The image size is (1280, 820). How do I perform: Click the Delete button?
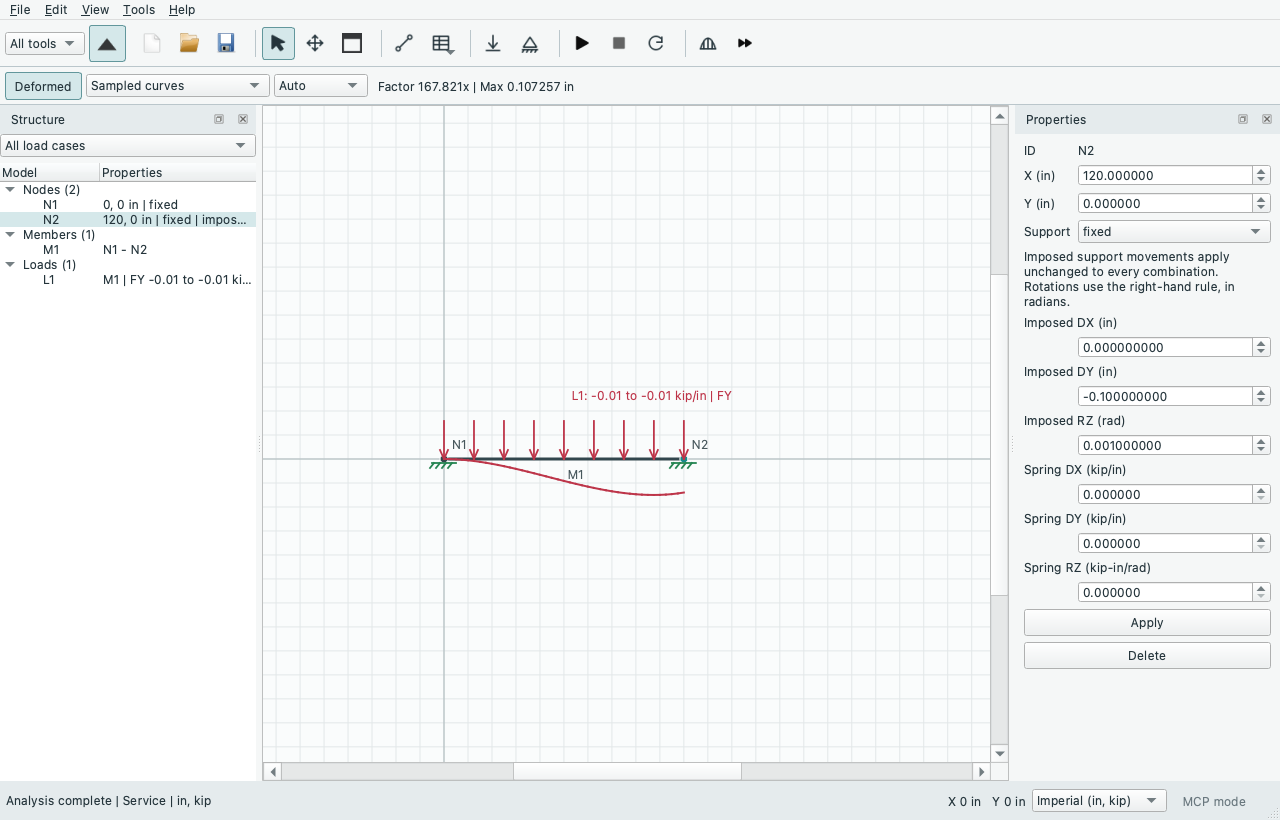coord(1147,656)
